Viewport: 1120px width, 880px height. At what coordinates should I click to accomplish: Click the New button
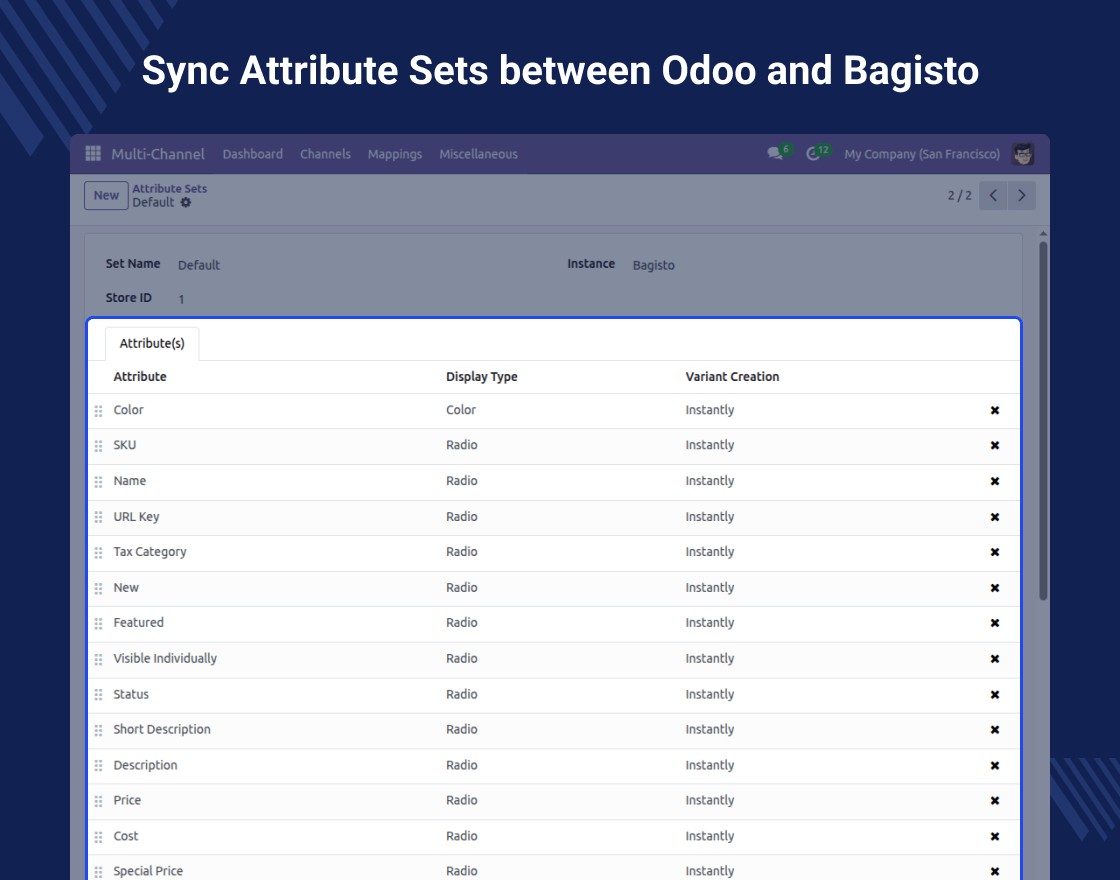tap(106, 196)
